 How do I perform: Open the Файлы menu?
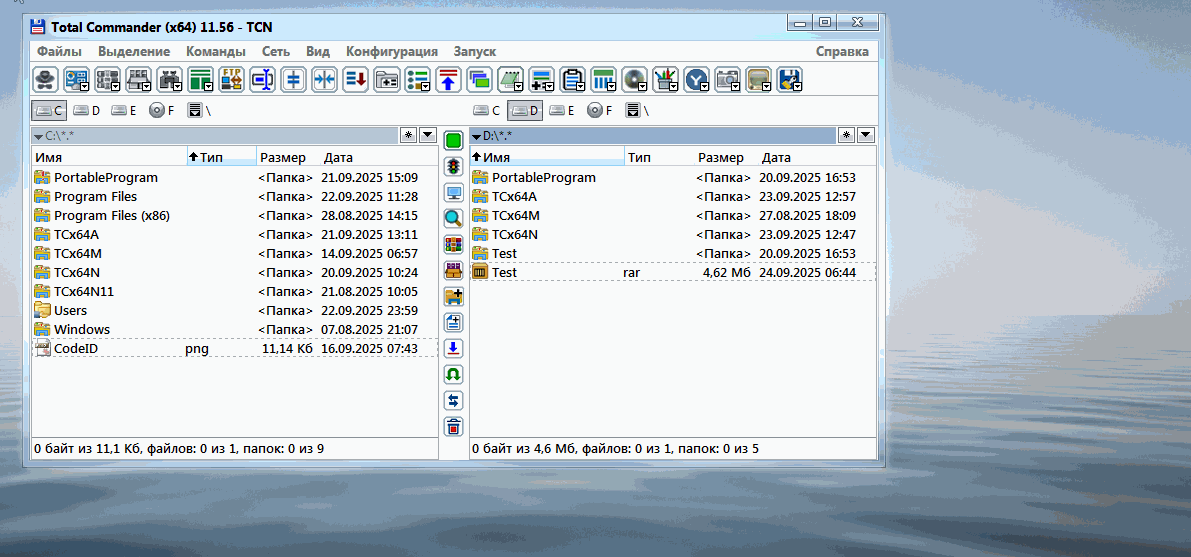click(x=59, y=51)
